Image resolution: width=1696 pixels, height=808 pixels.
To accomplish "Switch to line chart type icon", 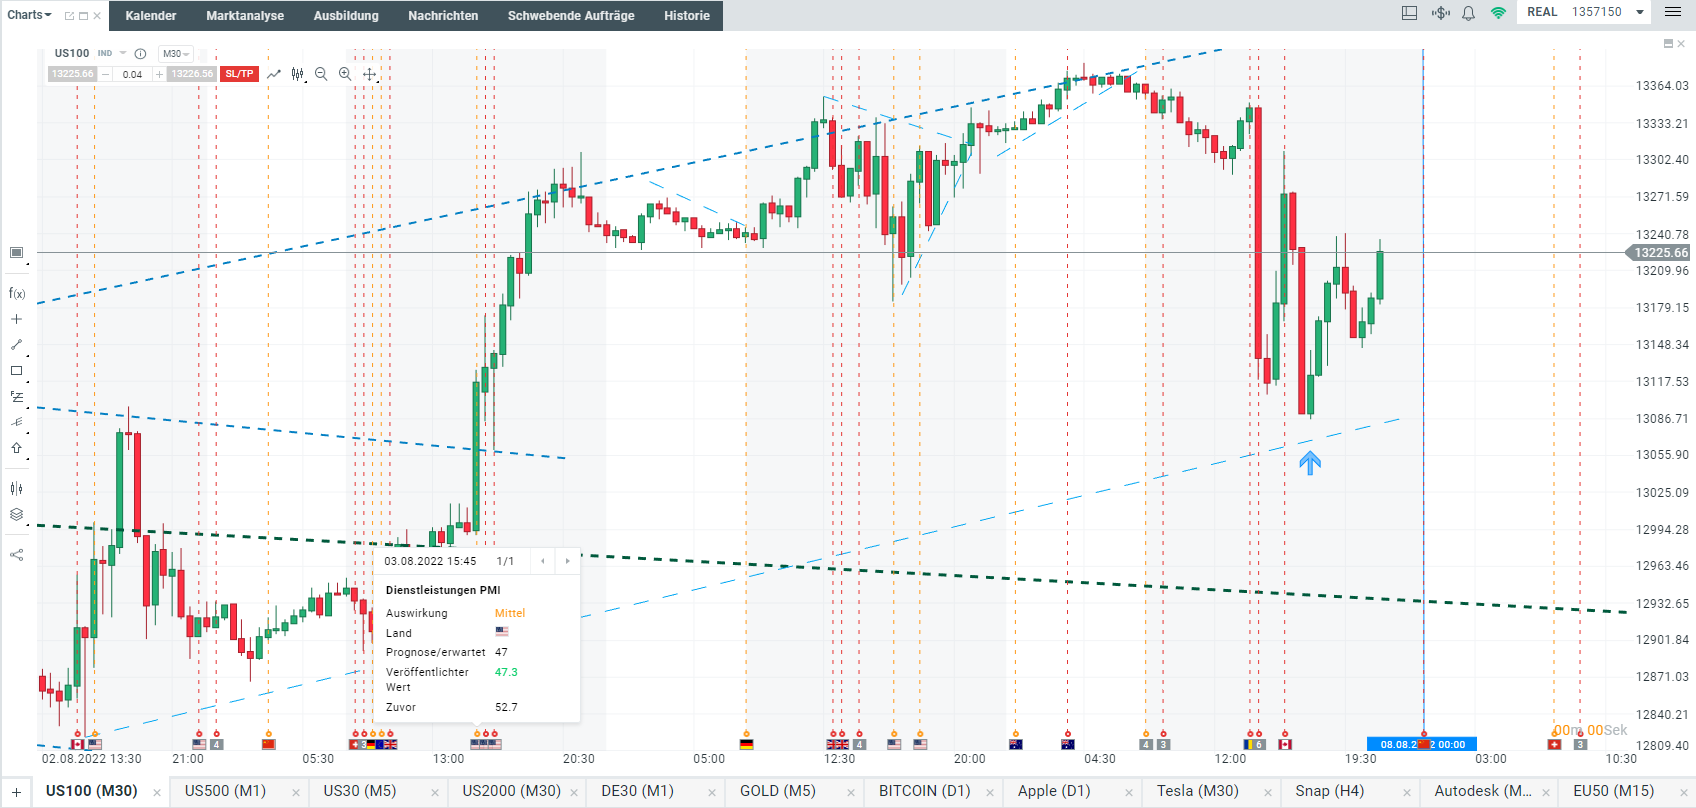I will coord(273,74).
